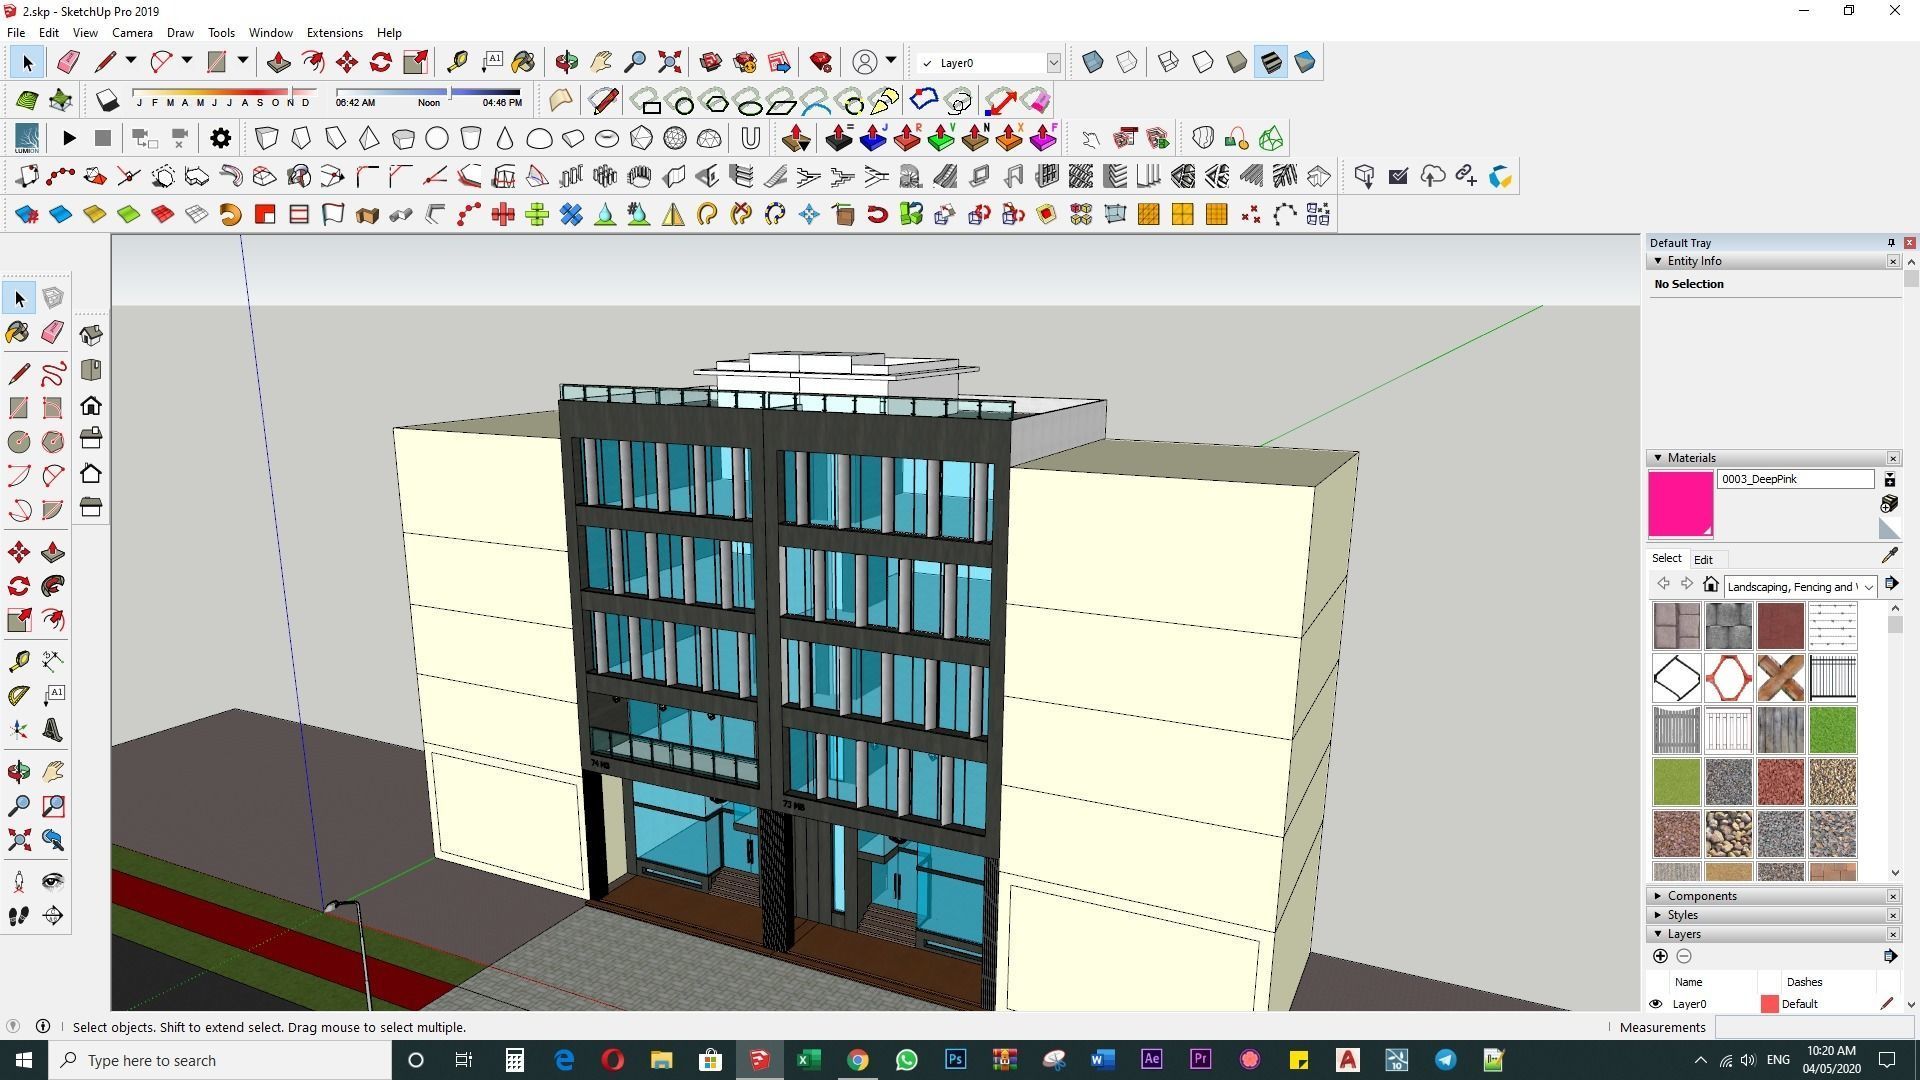Click the Stop button in Lumion toolbar
This screenshot has height=1080, width=1920.
tap(103, 138)
